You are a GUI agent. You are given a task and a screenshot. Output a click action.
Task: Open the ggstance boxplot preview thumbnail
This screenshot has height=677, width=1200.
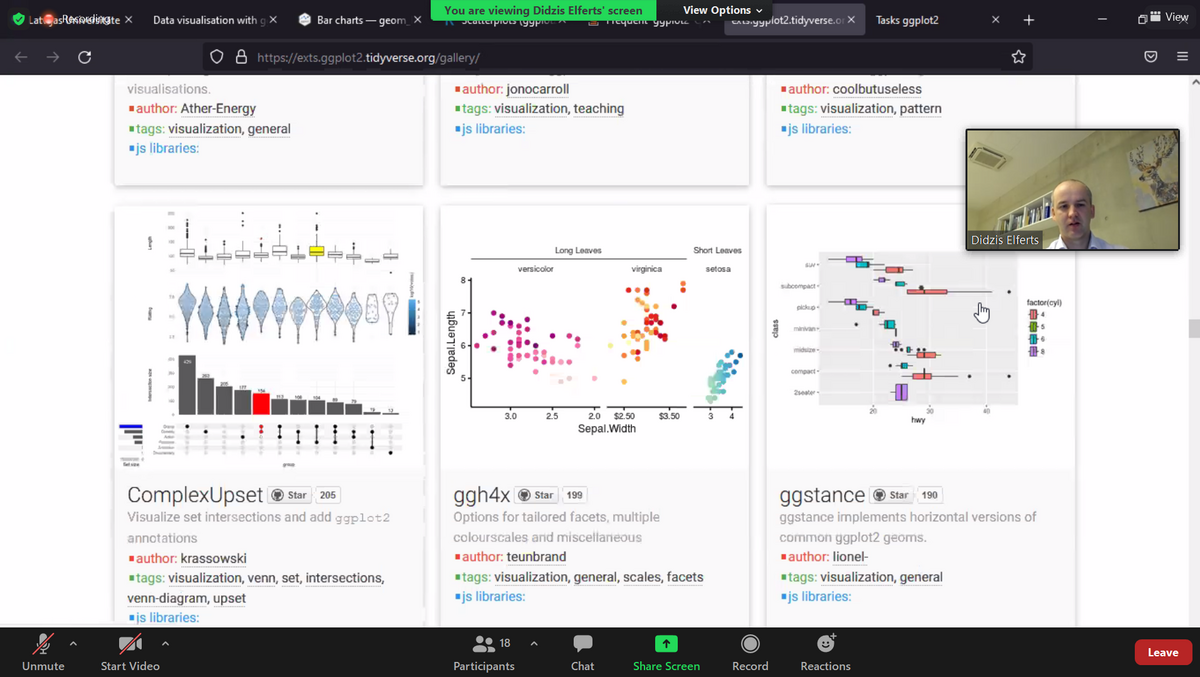tap(921, 338)
